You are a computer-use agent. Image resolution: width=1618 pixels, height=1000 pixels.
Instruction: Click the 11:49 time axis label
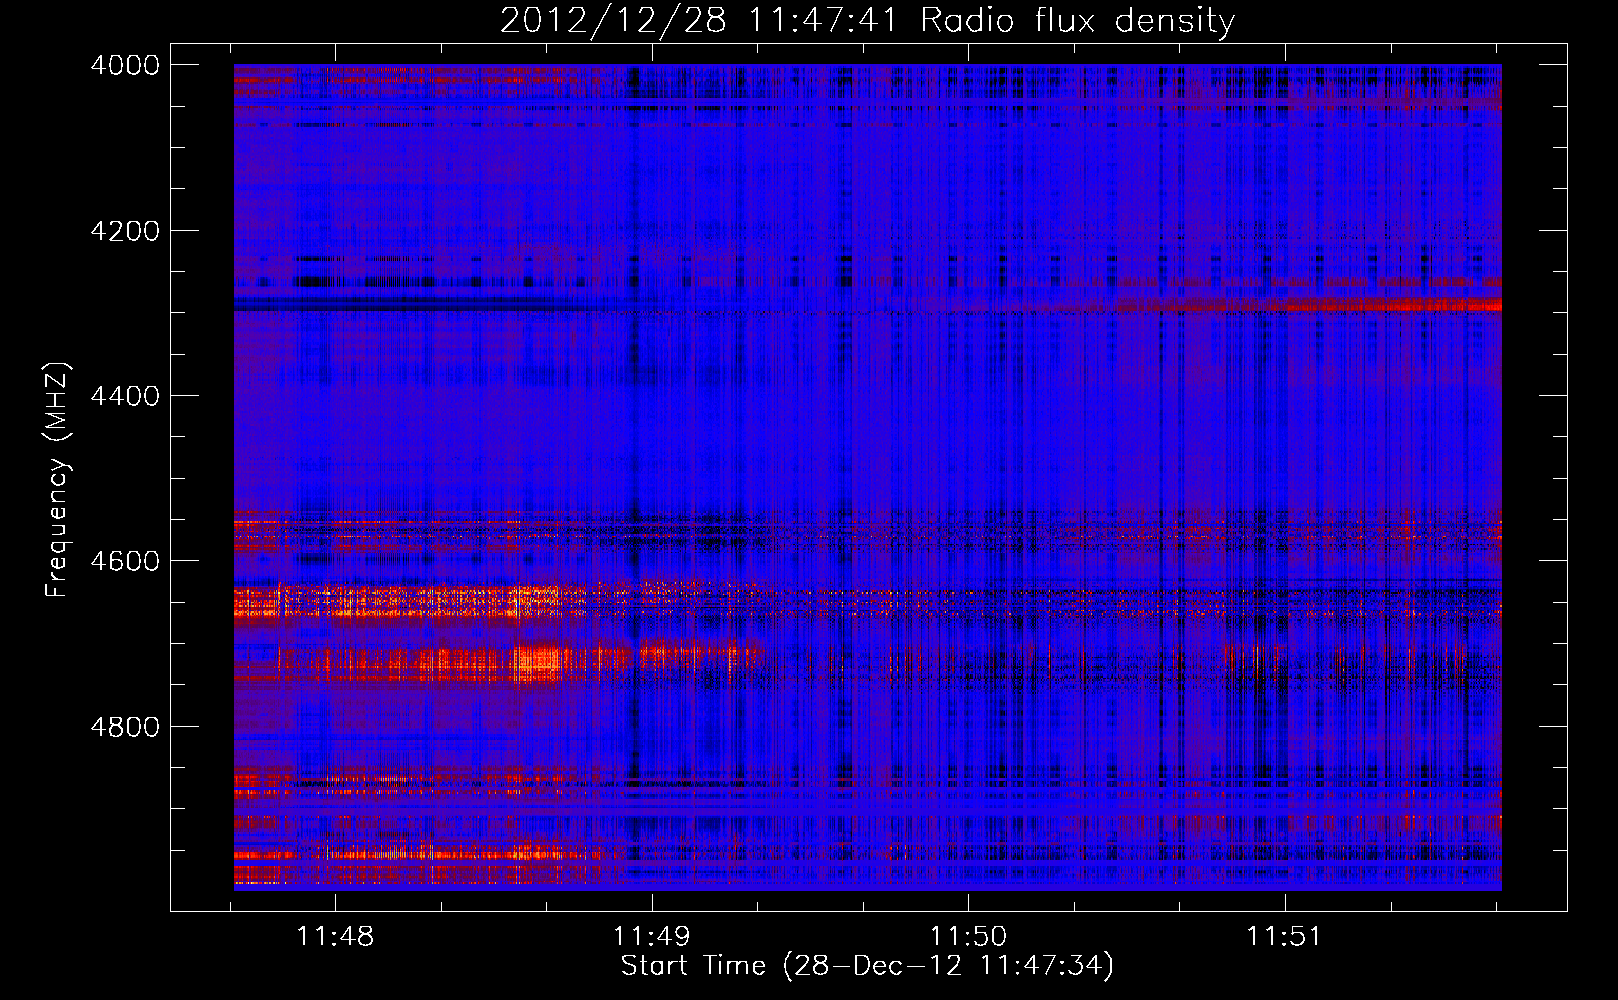click(x=652, y=937)
